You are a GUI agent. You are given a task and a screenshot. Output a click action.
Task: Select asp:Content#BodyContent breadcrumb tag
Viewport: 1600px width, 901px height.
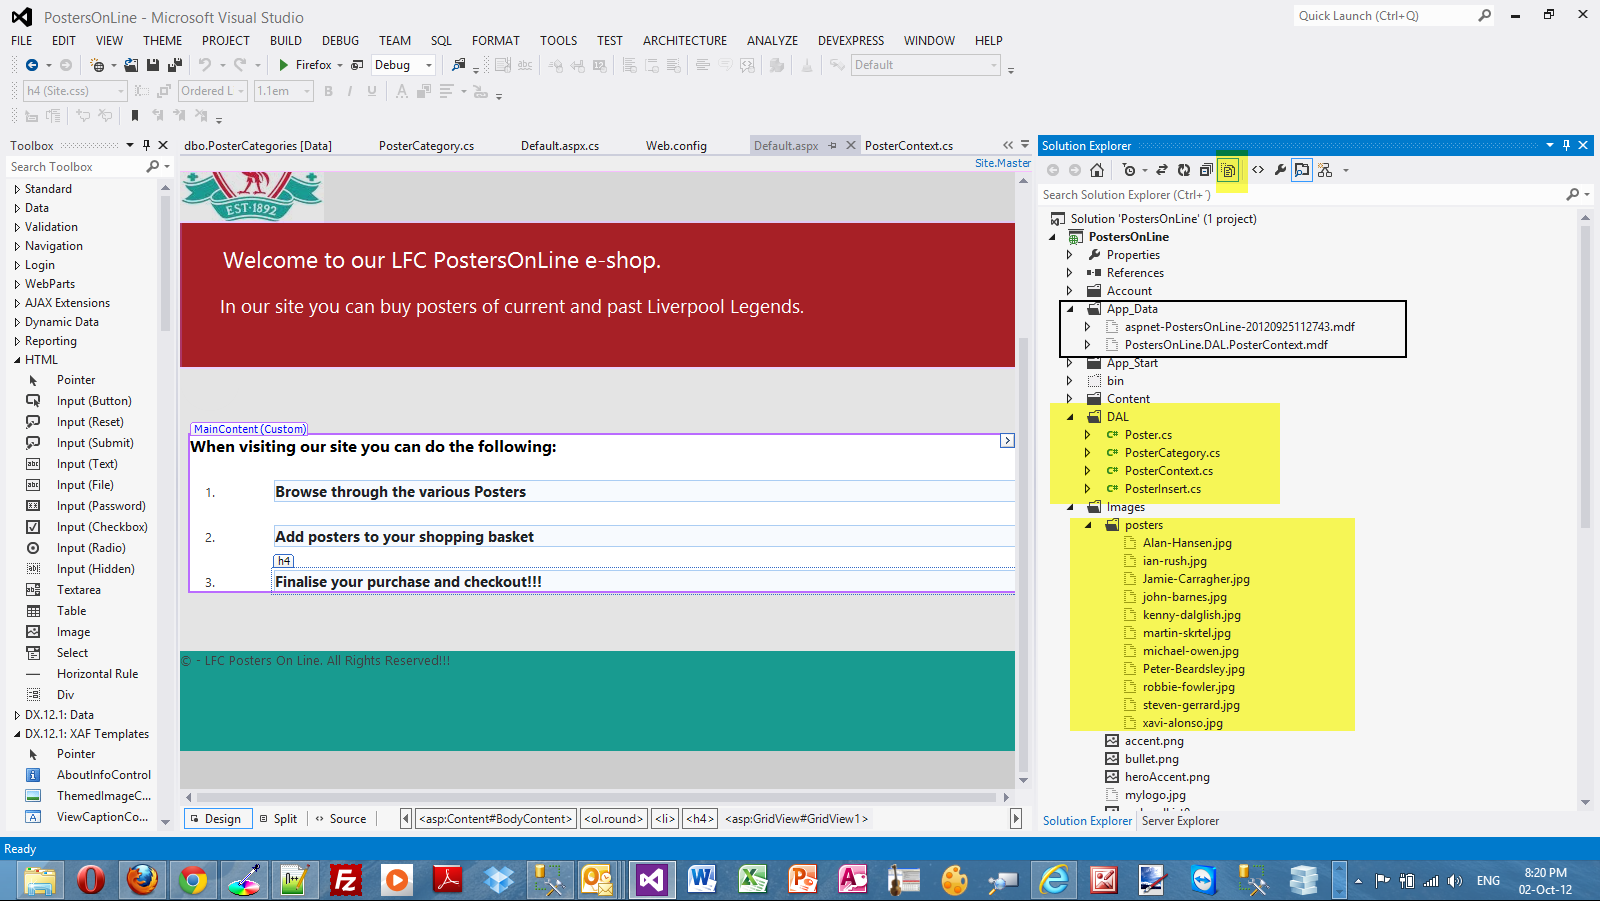[496, 819]
